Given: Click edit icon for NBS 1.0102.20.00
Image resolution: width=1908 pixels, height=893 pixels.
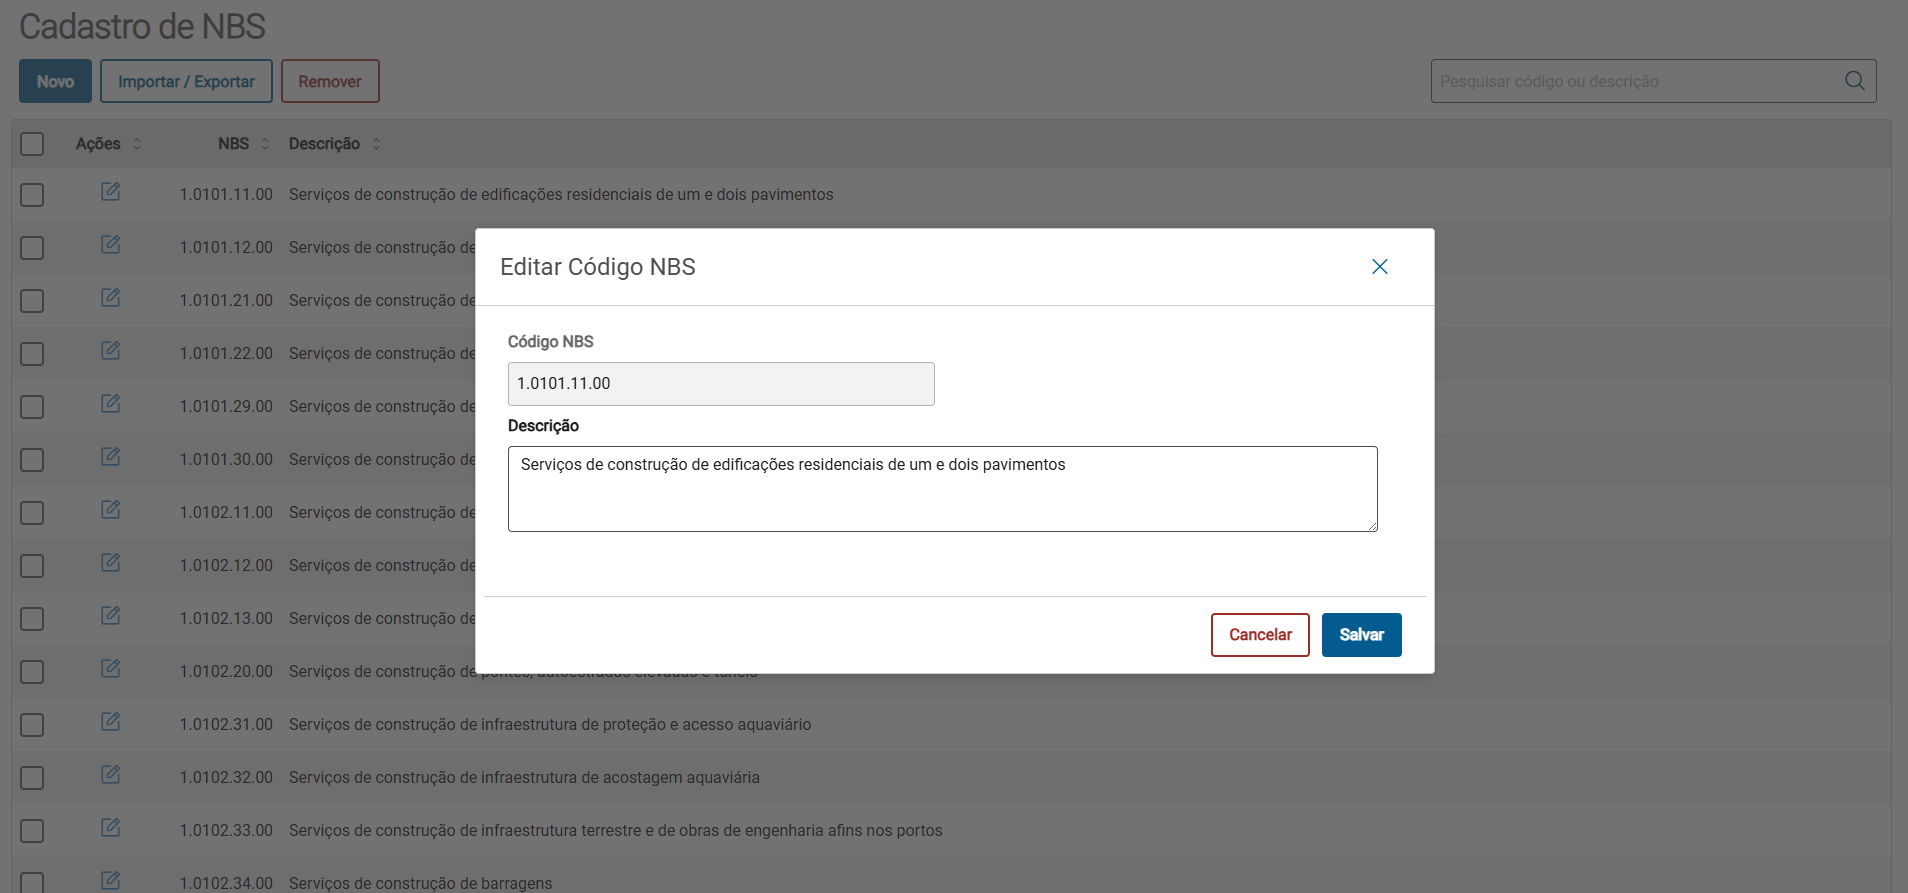Looking at the screenshot, I should coord(110,669).
